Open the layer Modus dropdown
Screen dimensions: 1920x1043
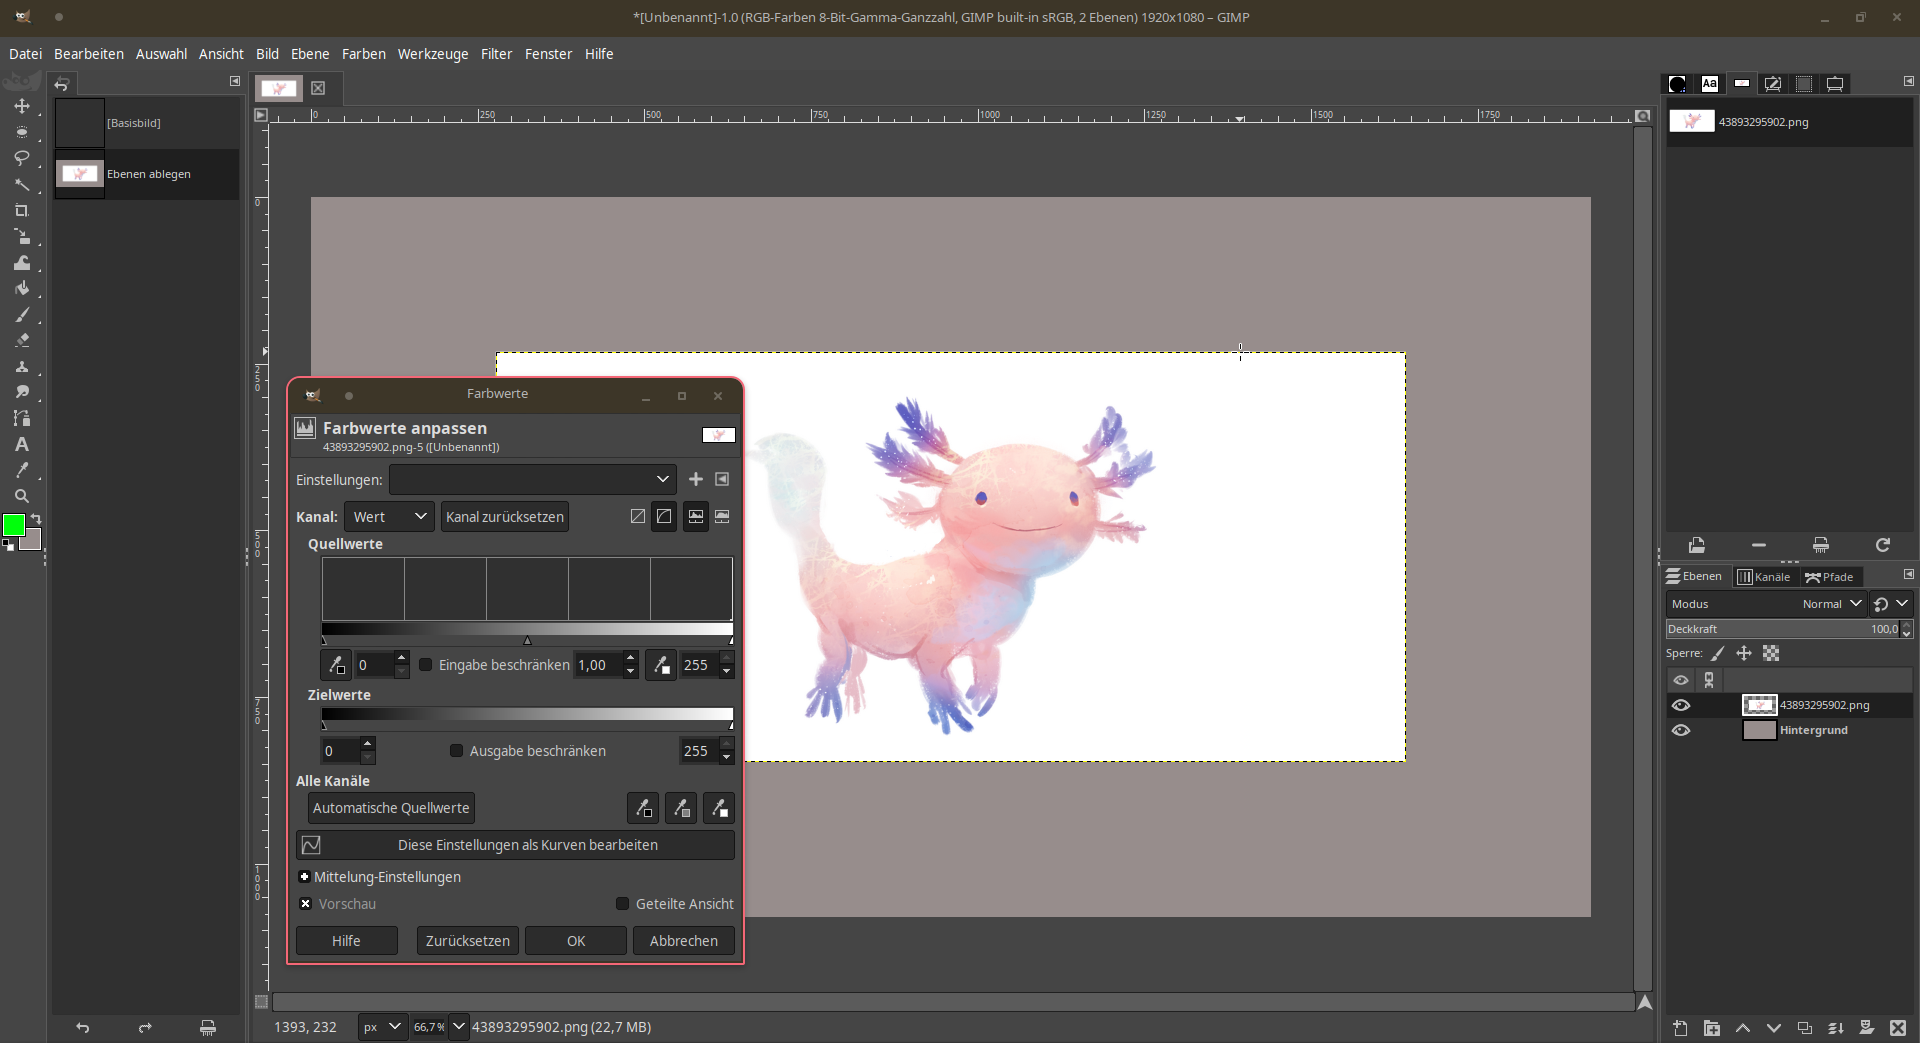click(x=1765, y=604)
